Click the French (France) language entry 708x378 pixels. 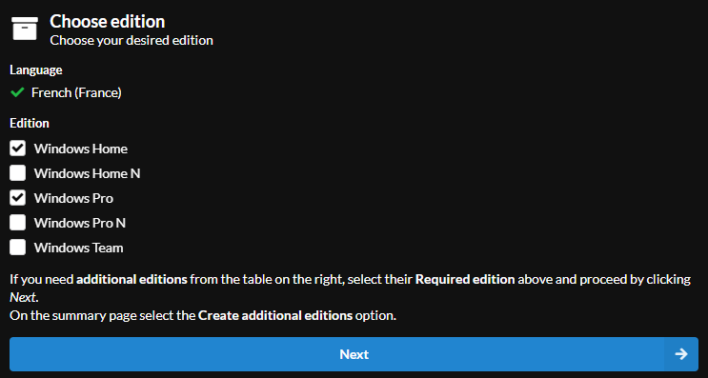[x=76, y=93]
